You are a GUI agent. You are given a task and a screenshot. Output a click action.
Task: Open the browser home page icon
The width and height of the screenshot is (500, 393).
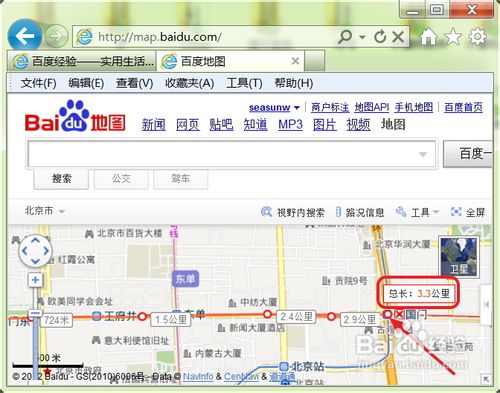(428, 36)
